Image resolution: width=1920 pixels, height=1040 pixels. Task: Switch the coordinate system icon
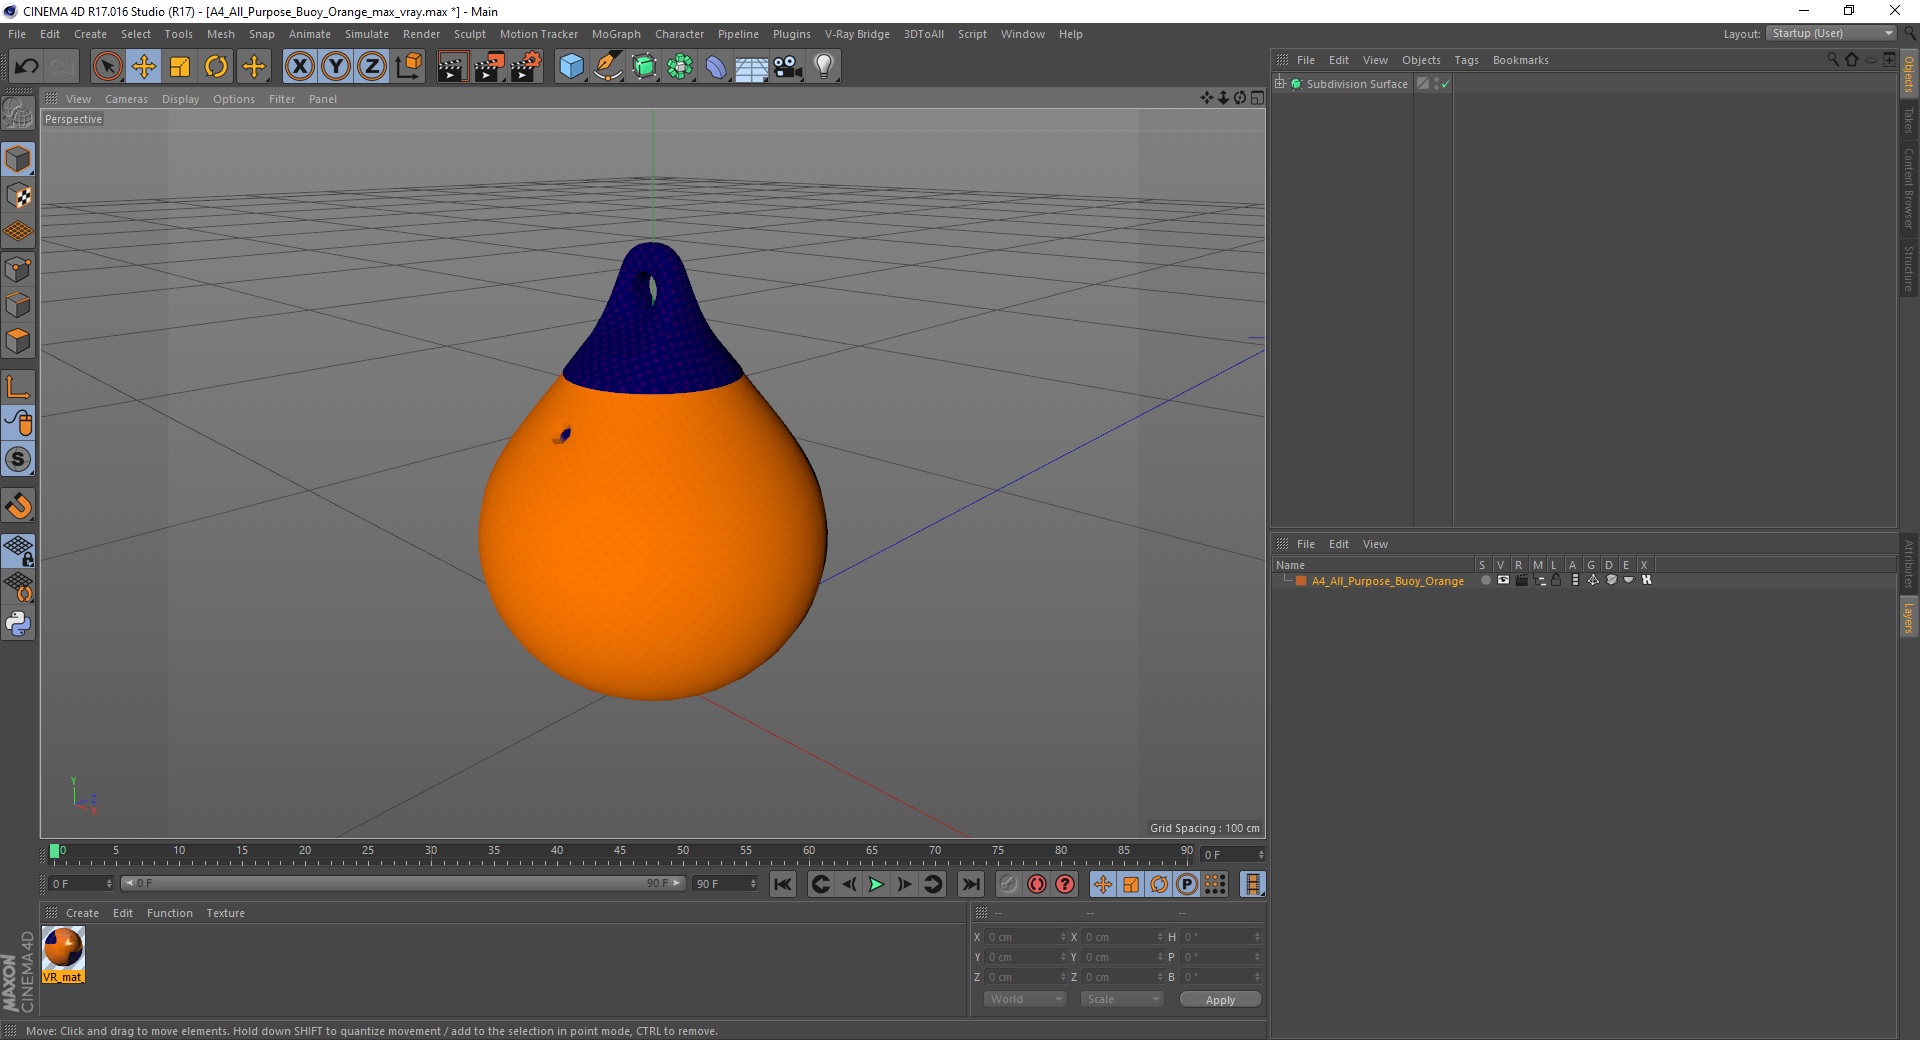click(x=408, y=67)
